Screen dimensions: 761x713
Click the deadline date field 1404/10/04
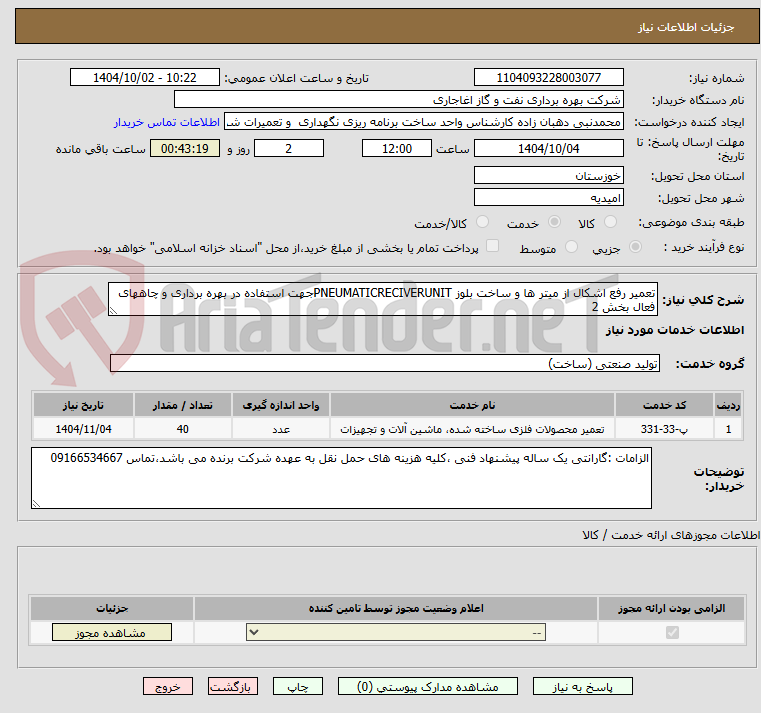pyautogui.click(x=548, y=149)
